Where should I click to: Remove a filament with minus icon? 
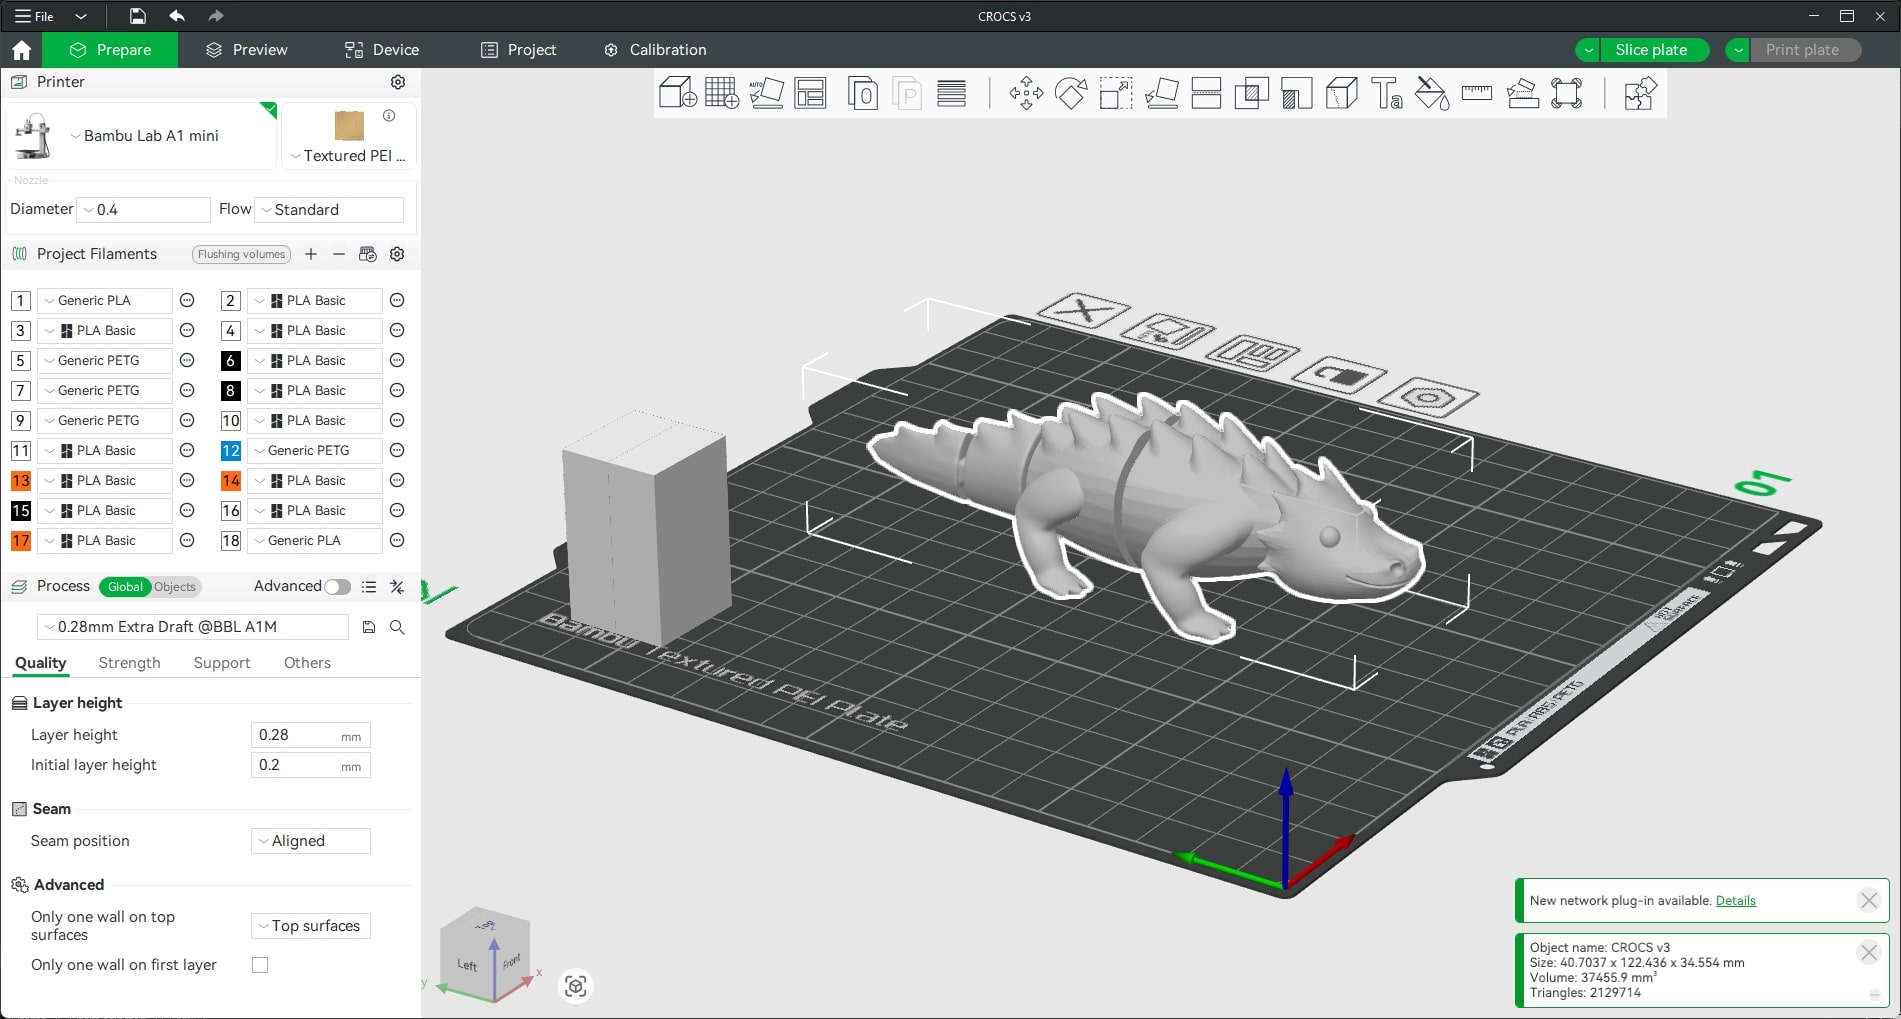coord(339,254)
